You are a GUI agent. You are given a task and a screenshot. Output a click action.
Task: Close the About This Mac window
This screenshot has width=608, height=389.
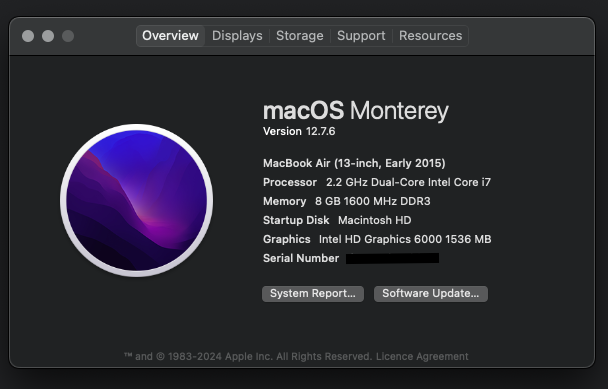tap(28, 36)
